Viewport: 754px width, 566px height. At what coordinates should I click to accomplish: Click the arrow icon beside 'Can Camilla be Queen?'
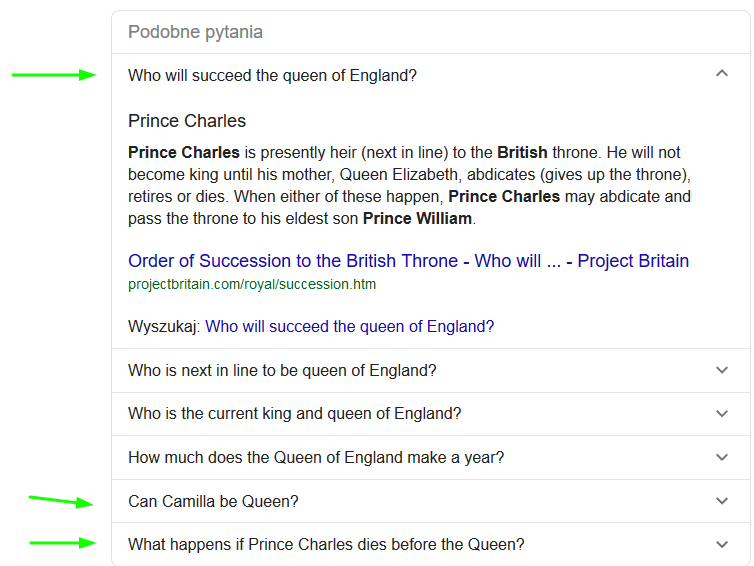722,501
